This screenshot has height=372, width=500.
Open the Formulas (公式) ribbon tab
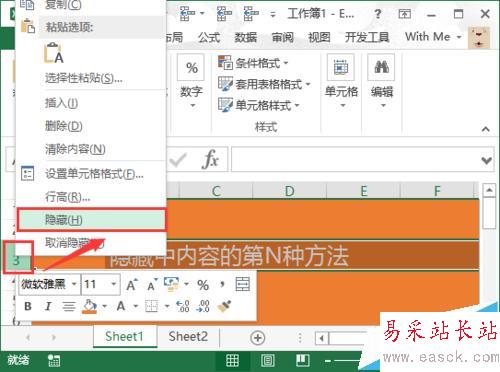209,37
